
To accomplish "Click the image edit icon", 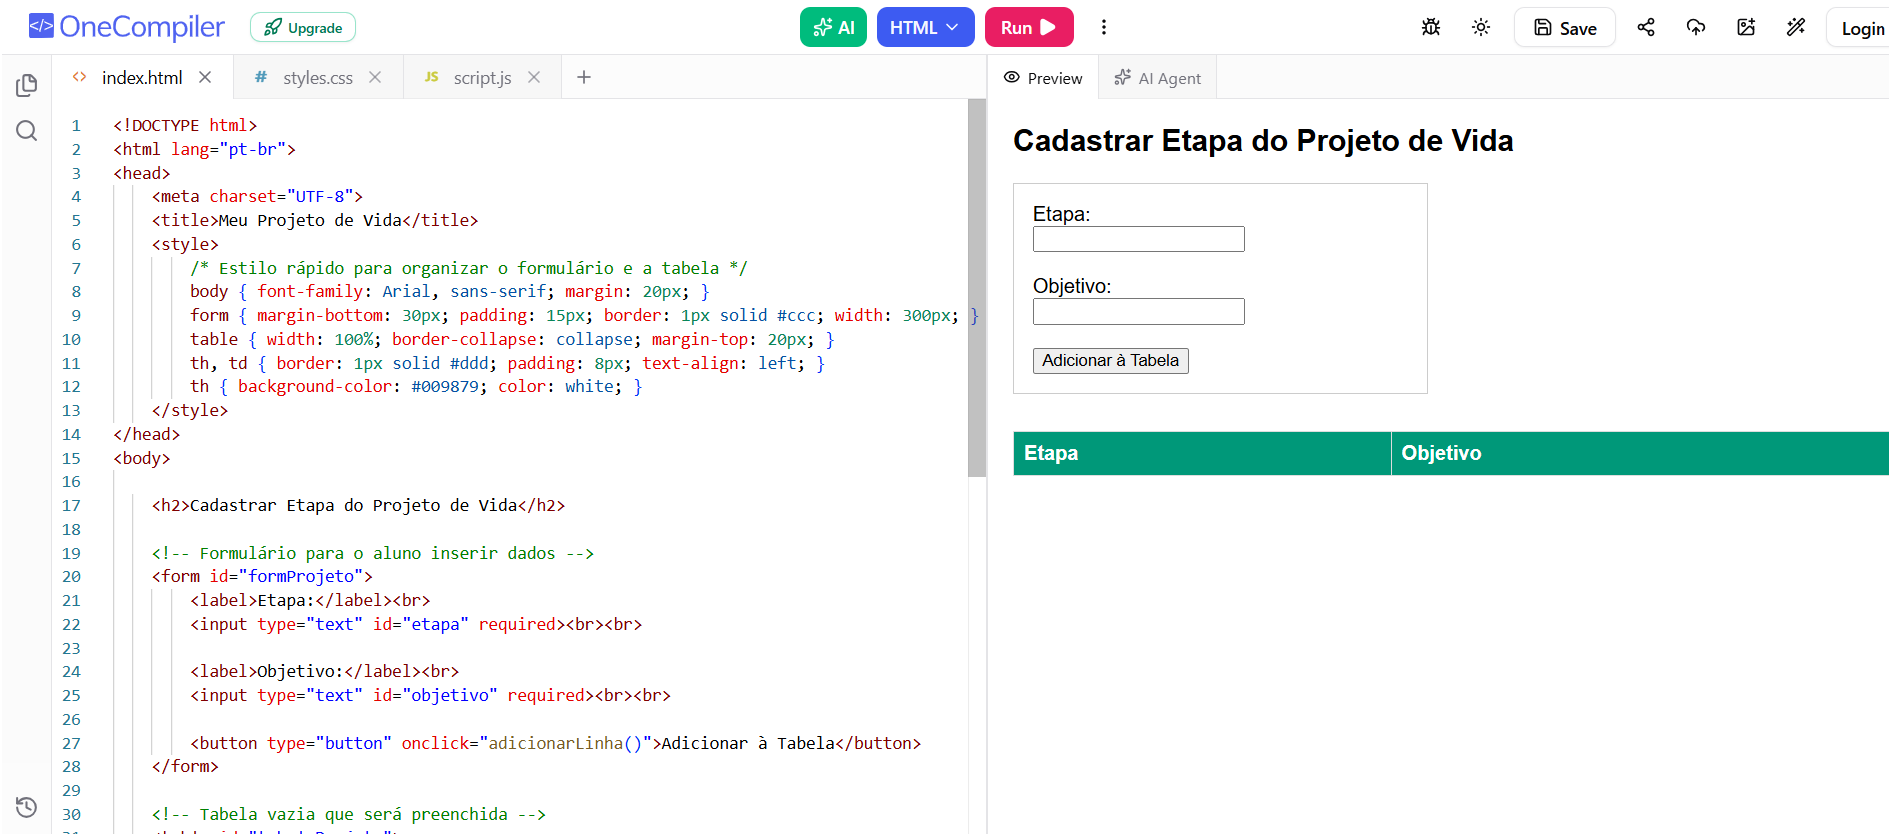I will pos(1746,27).
